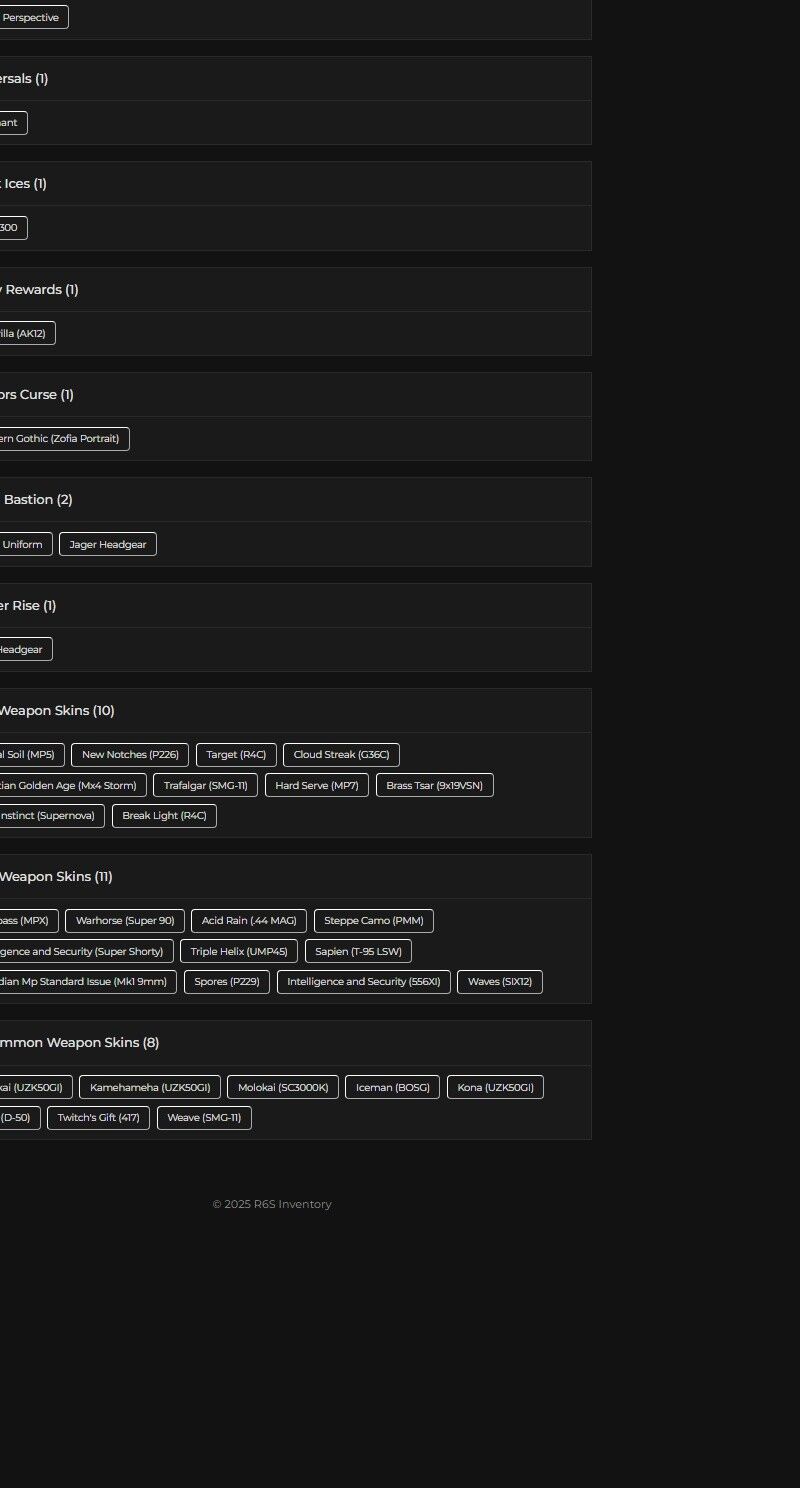This screenshot has height=1488, width=800.
Task: Click Steppe Camo (PMM) tag
Action: (373, 921)
